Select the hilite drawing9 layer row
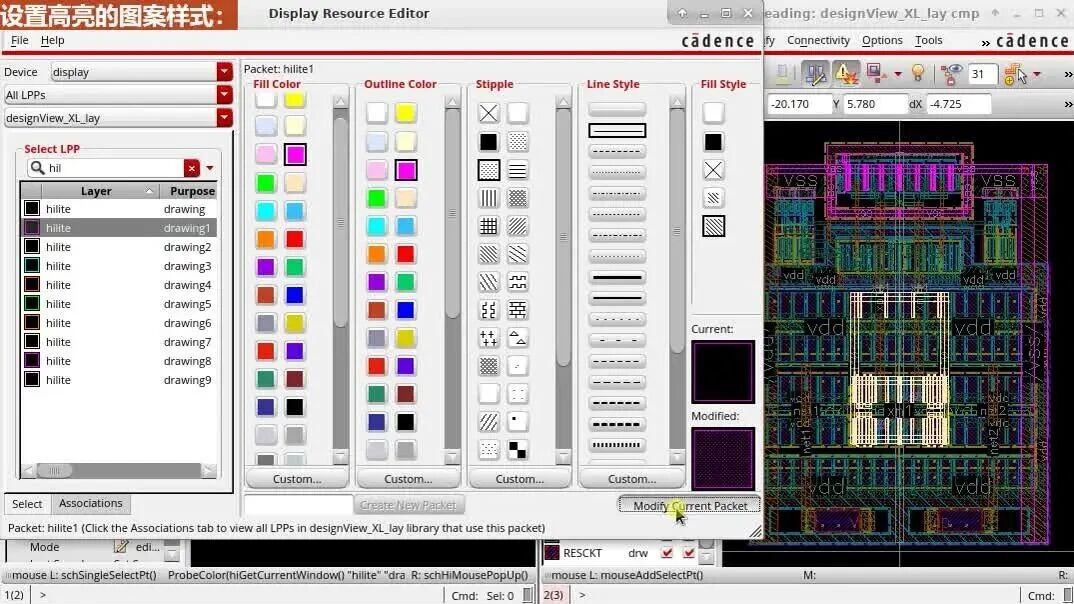Viewport: 1074px width, 604px height. coord(118,380)
